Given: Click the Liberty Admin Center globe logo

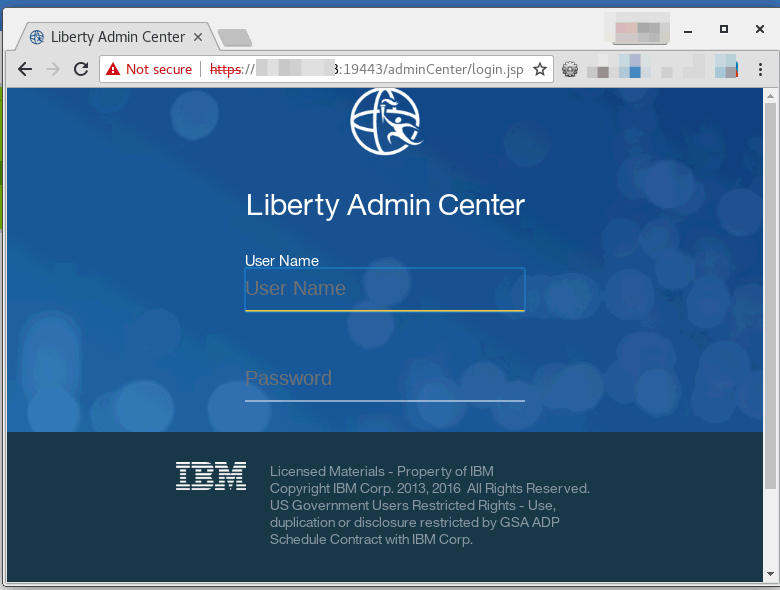Looking at the screenshot, I should coord(386,121).
